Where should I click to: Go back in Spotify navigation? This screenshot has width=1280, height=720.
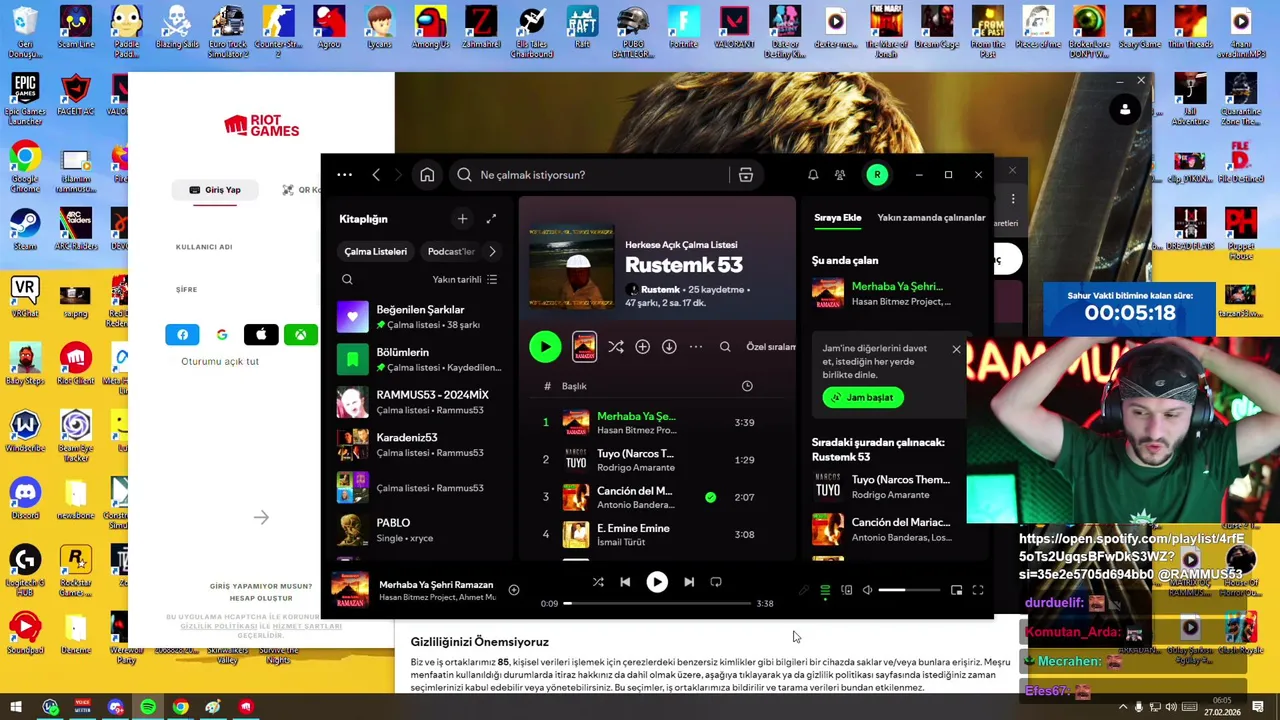[x=376, y=175]
